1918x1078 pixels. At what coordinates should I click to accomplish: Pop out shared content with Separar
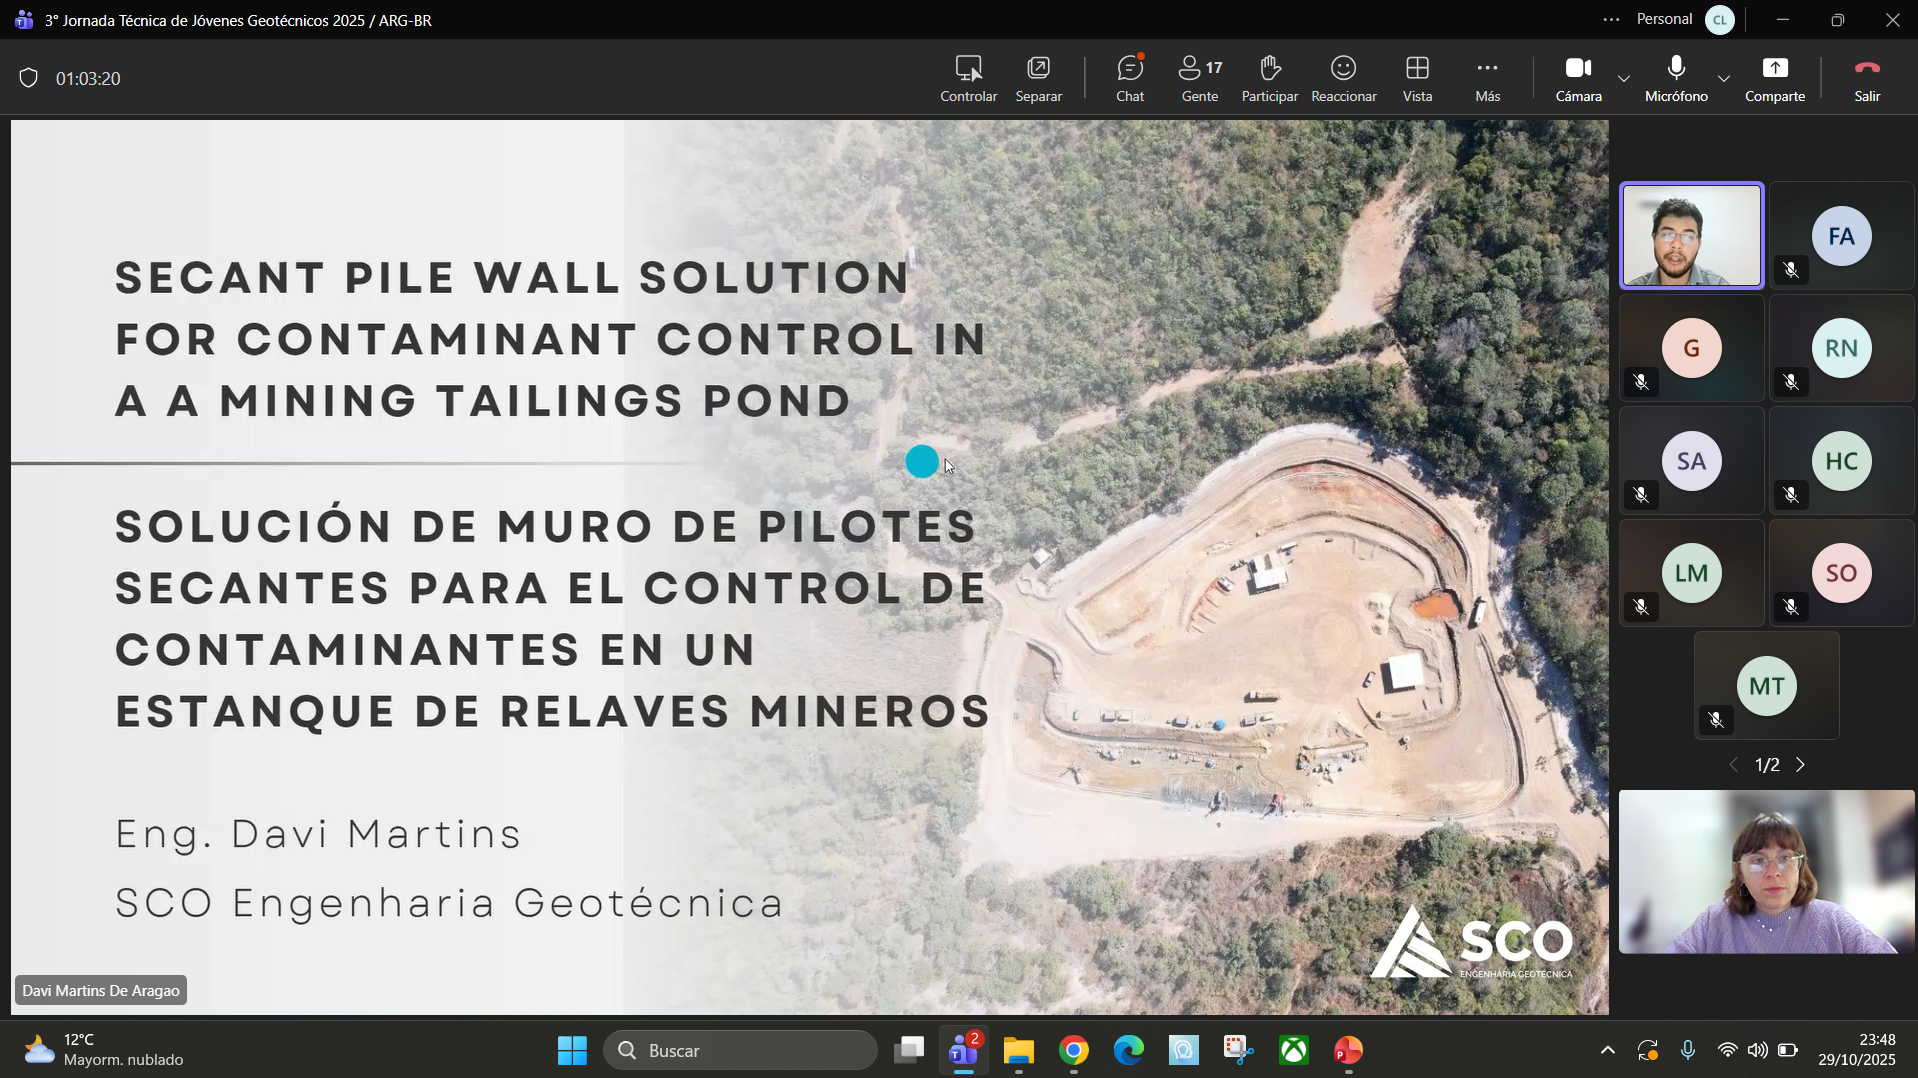1038,78
